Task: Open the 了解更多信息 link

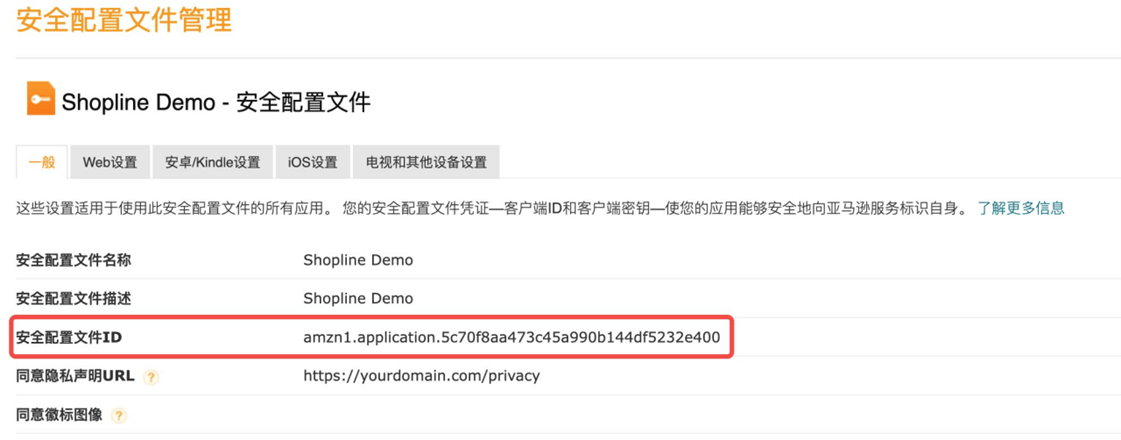Action: [x=1021, y=208]
